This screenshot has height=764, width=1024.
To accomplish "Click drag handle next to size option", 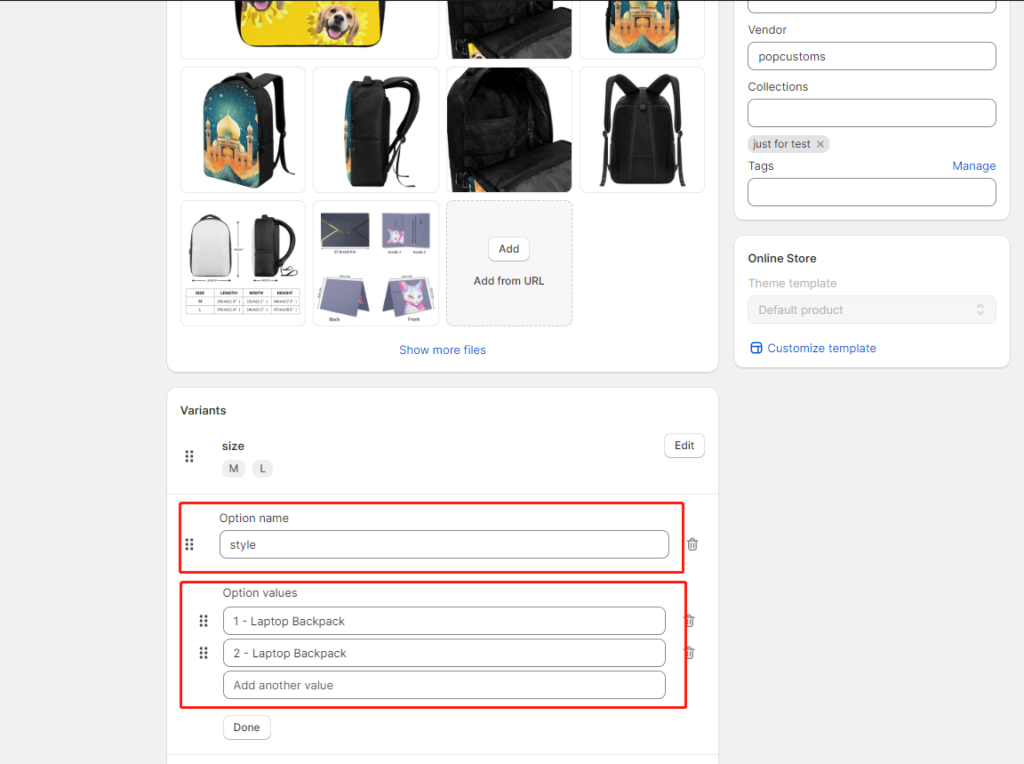I will click(189, 456).
